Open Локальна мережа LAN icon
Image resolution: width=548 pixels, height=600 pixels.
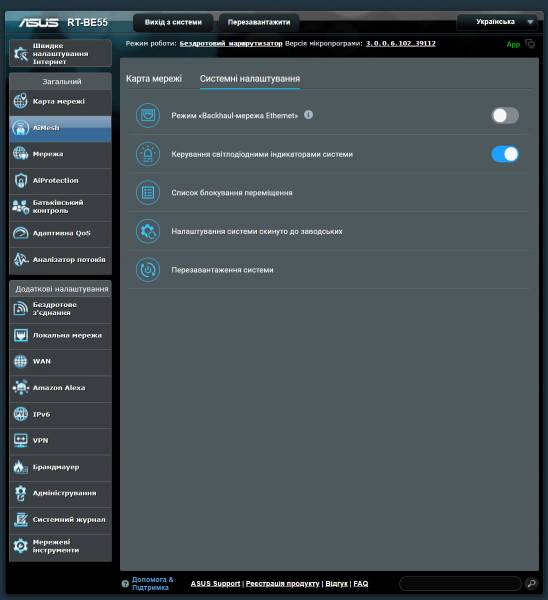click(x=21, y=335)
